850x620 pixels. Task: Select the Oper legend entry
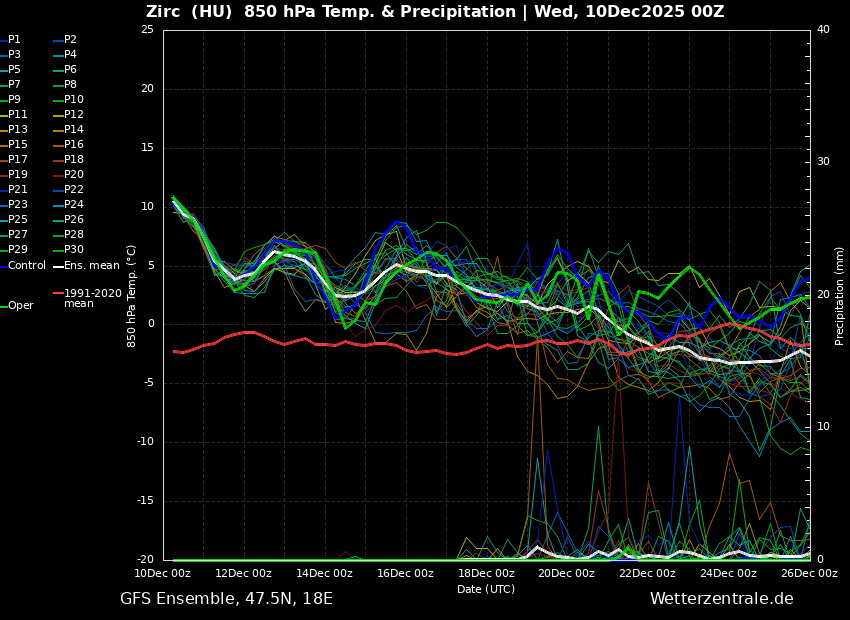[x=20, y=306]
